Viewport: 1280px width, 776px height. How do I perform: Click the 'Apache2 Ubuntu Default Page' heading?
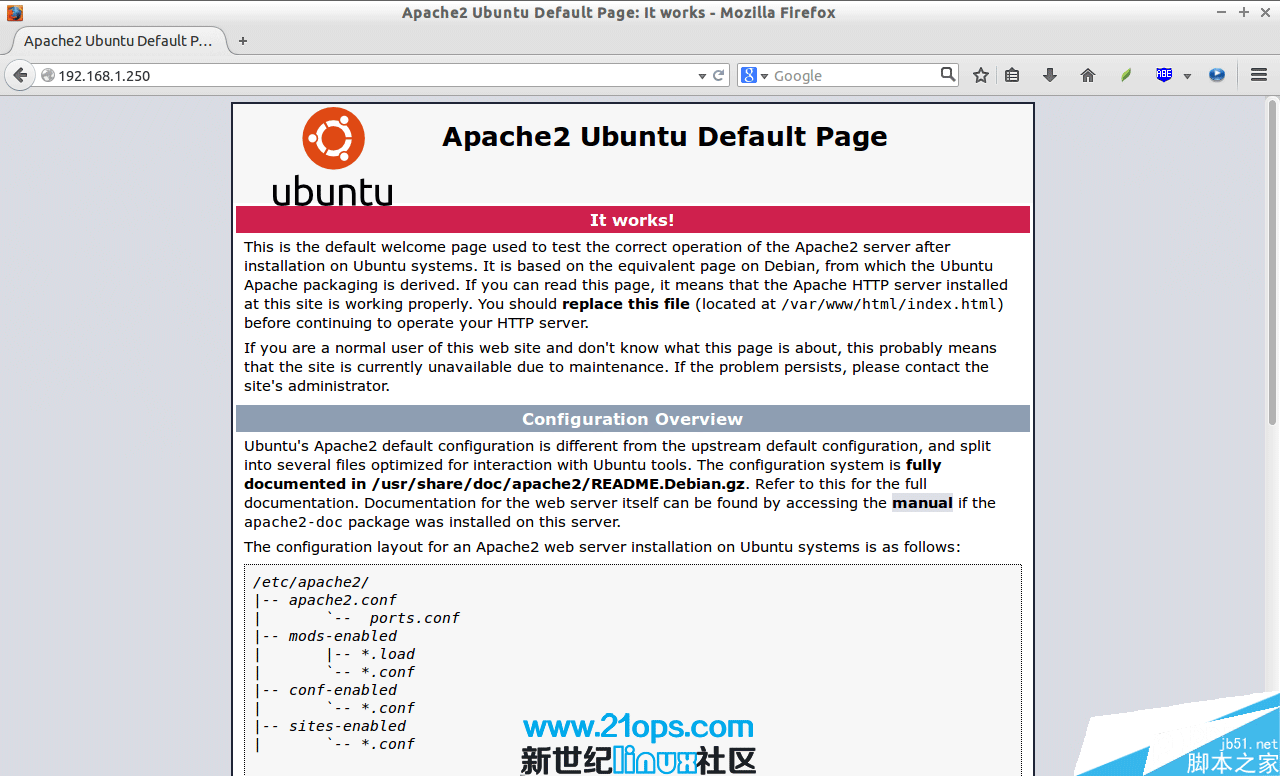(665, 137)
